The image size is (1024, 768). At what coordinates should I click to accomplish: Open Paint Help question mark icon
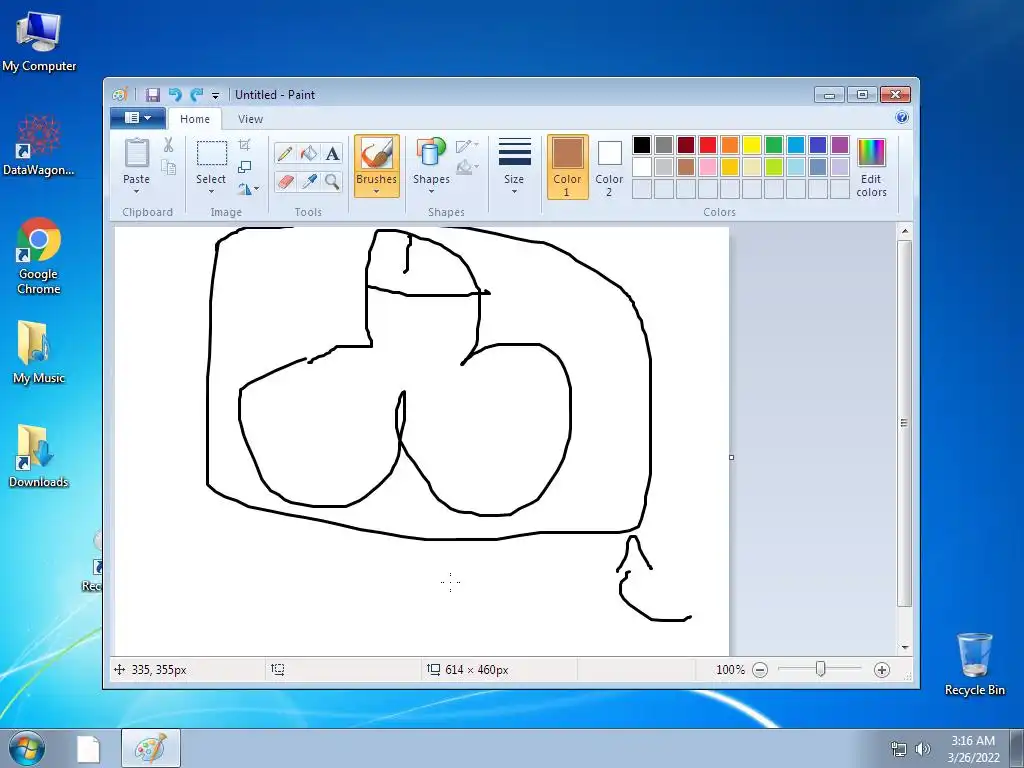[902, 118]
